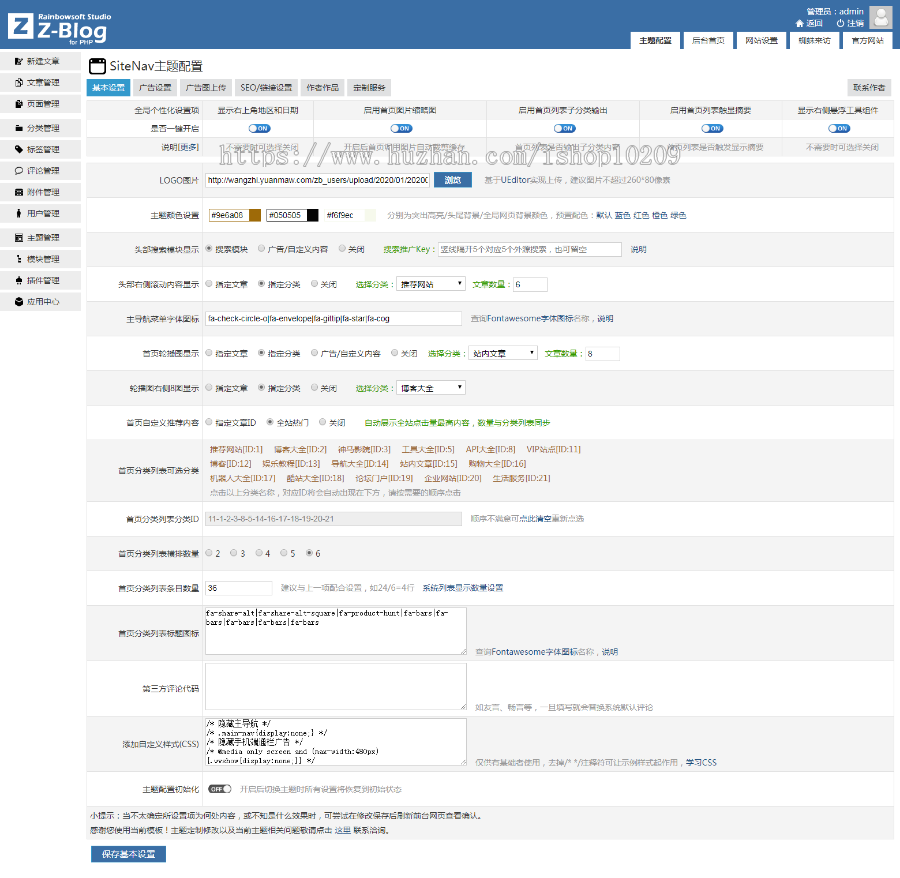Click the 保存基本设置 button
900x878 pixels.
point(128,854)
